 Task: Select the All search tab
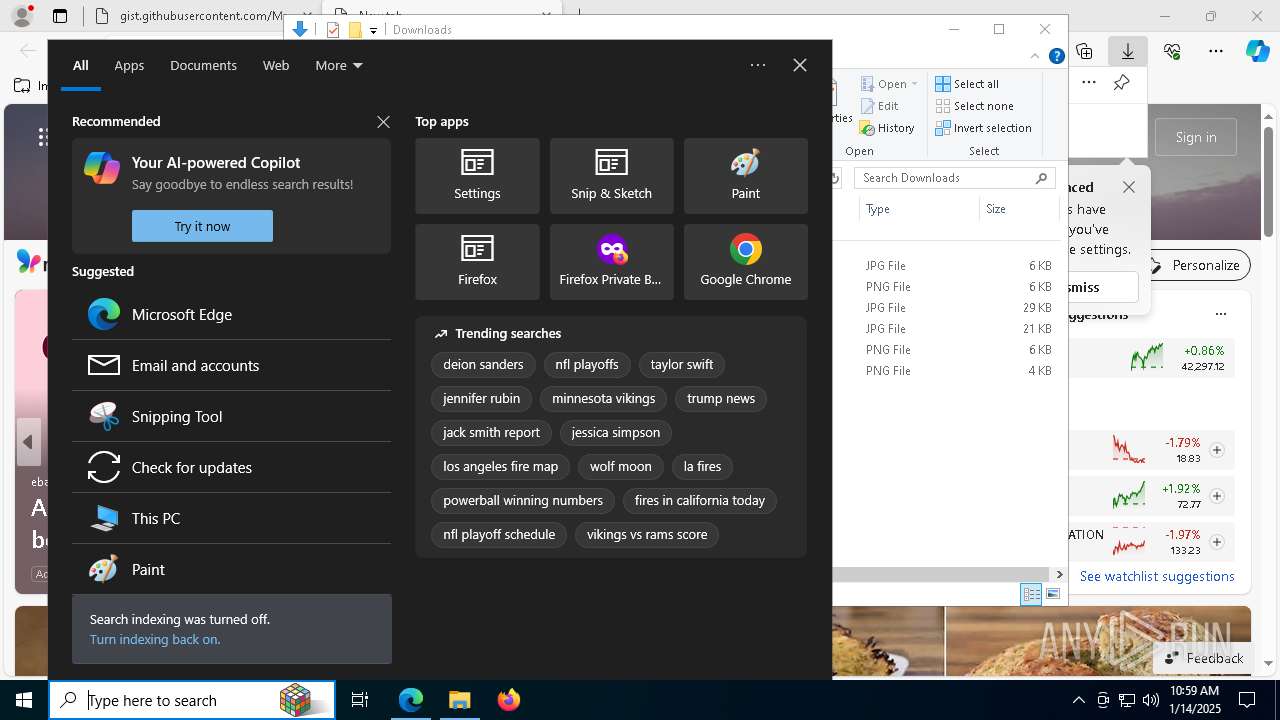pyautogui.click(x=81, y=65)
